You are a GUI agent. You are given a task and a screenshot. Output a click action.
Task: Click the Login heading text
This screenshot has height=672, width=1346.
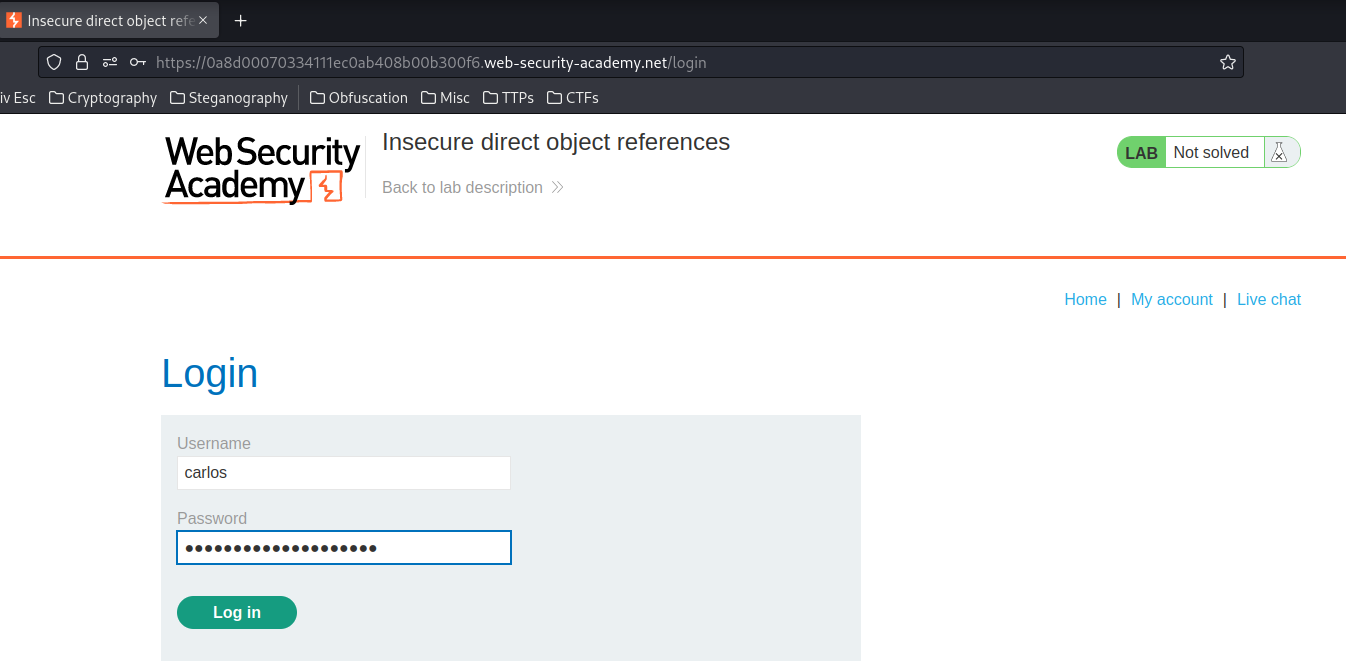coord(210,373)
